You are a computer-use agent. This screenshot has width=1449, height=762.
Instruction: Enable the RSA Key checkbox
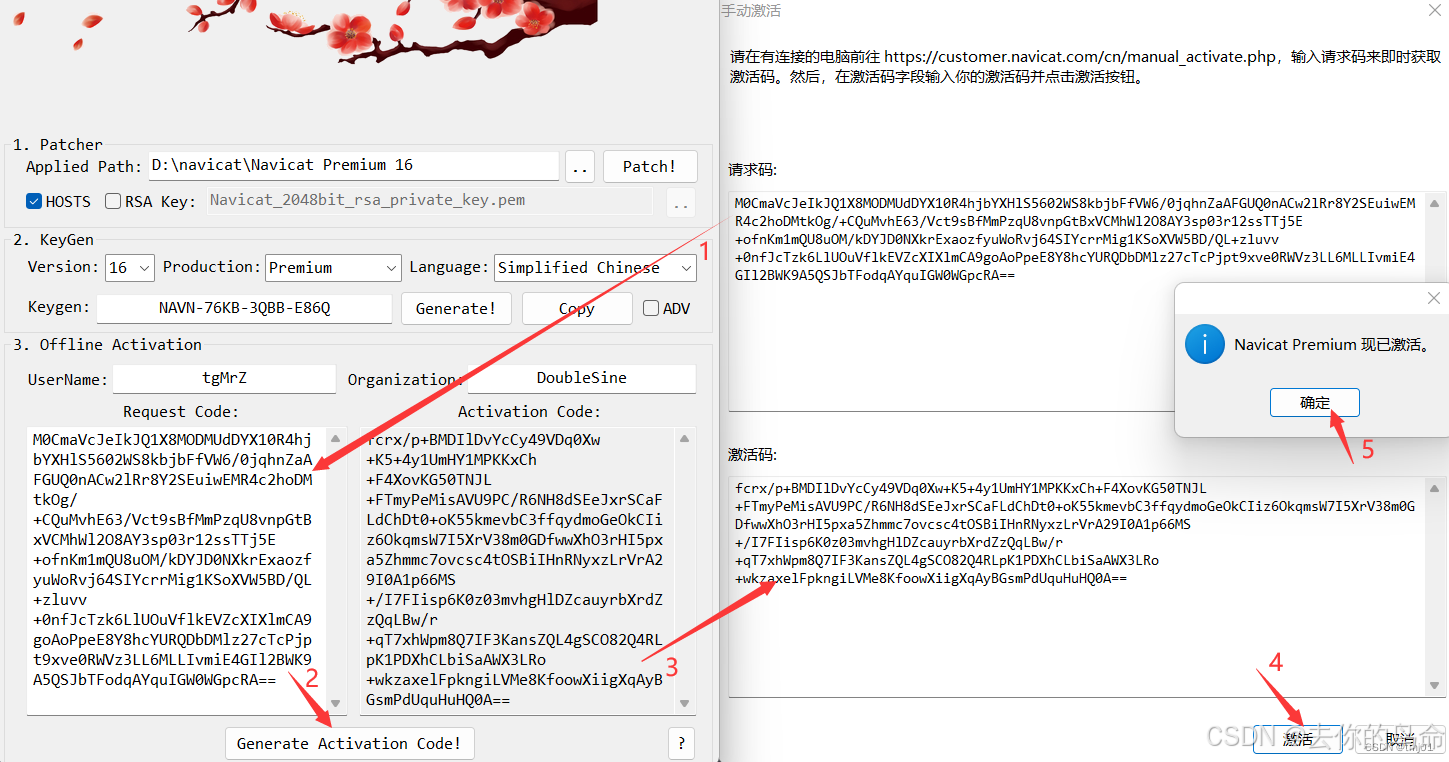[113, 201]
